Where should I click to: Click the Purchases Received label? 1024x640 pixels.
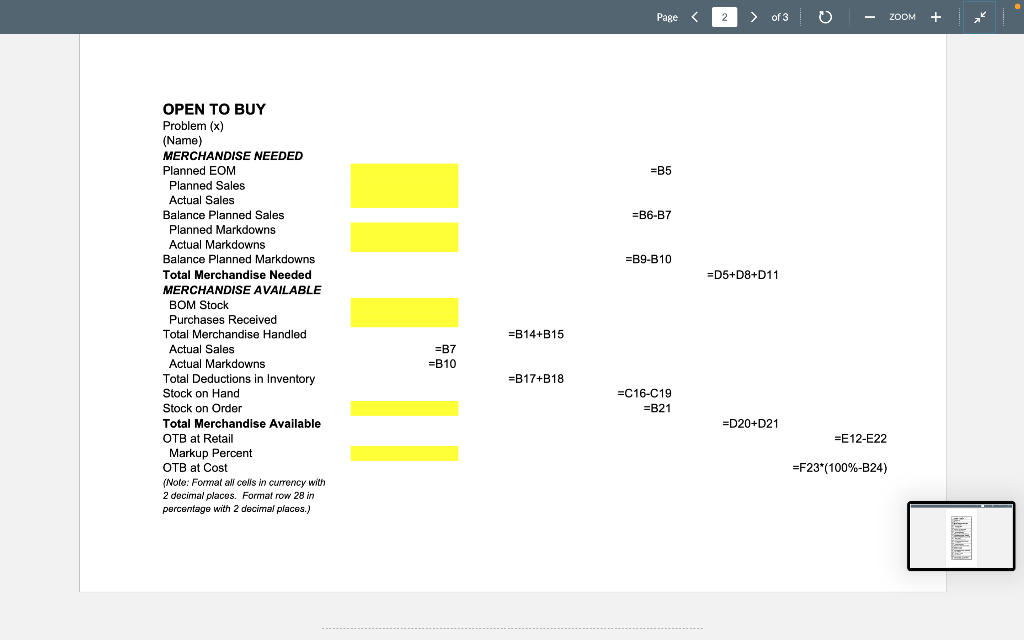223,320
